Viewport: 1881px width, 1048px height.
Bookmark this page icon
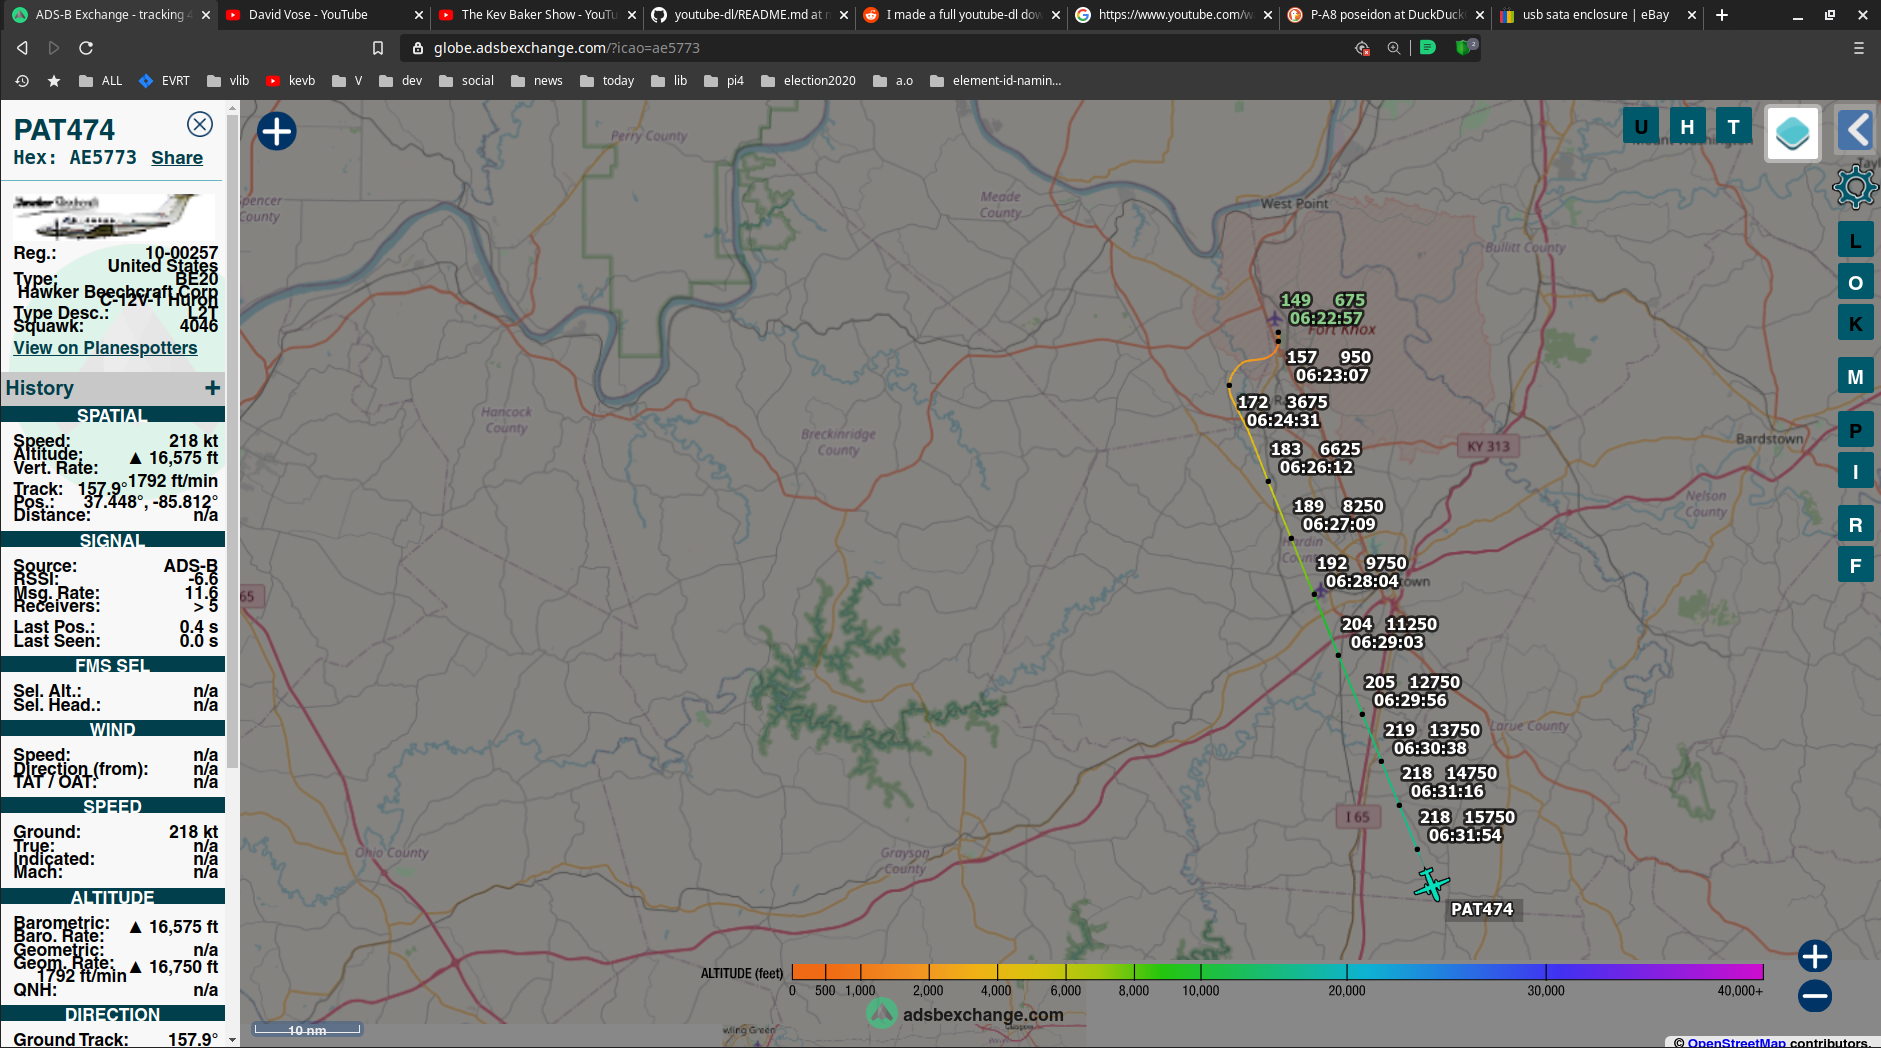378,48
